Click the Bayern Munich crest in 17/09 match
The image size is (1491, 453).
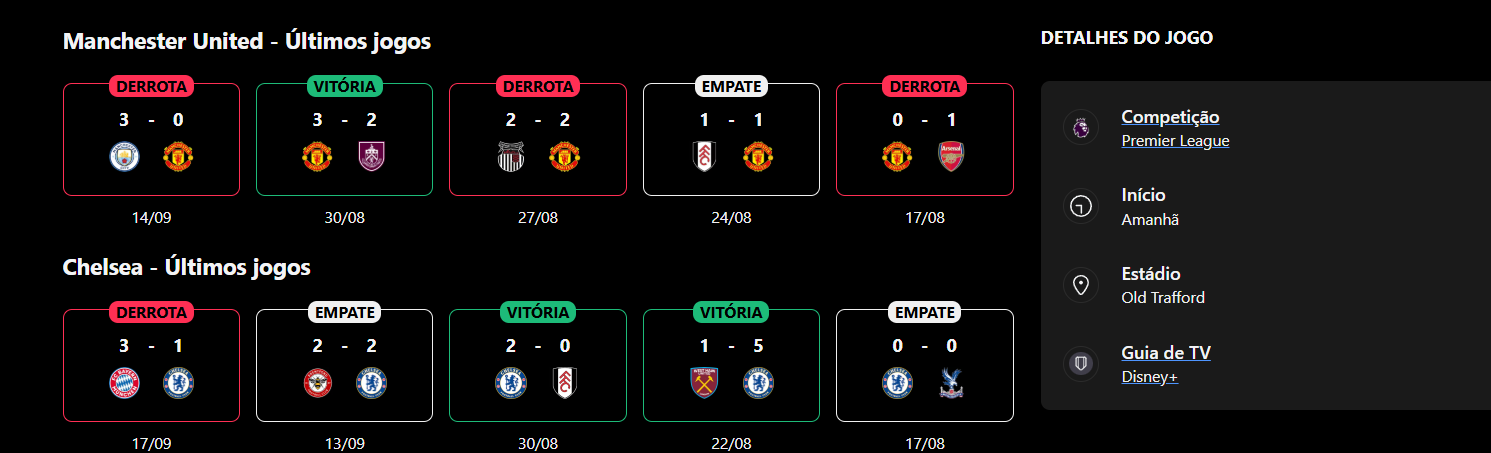[x=125, y=383]
